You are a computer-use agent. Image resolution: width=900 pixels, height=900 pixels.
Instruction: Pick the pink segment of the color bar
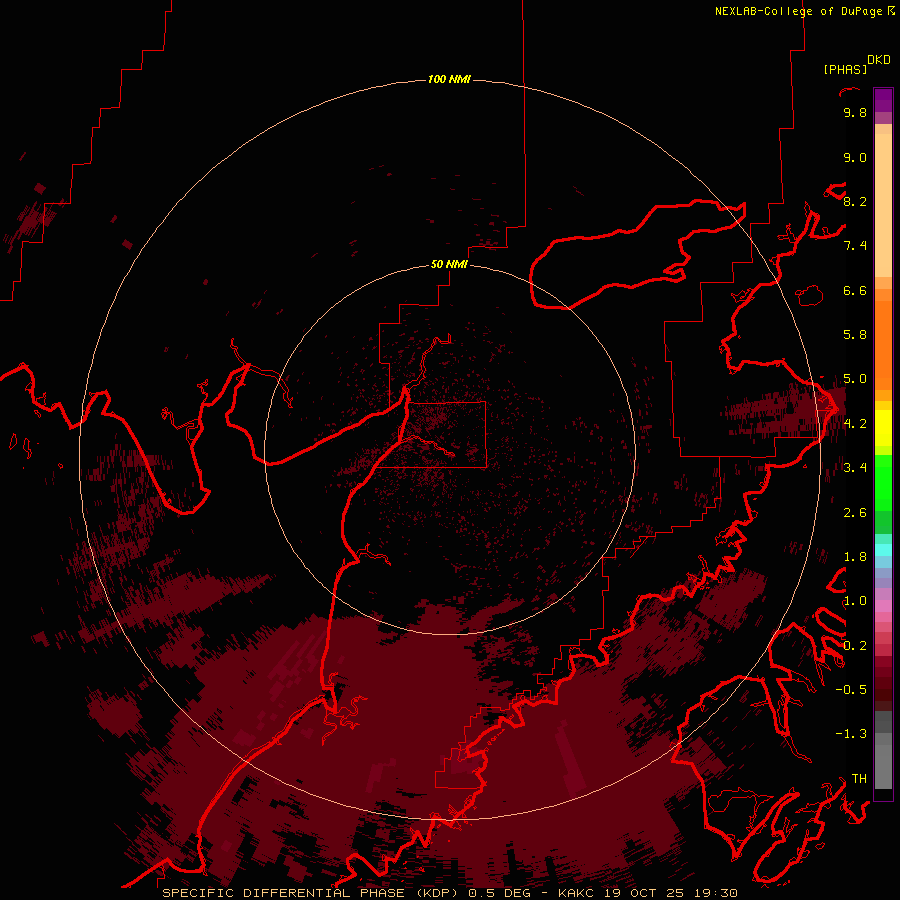pyautogui.click(x=883, y=606)
